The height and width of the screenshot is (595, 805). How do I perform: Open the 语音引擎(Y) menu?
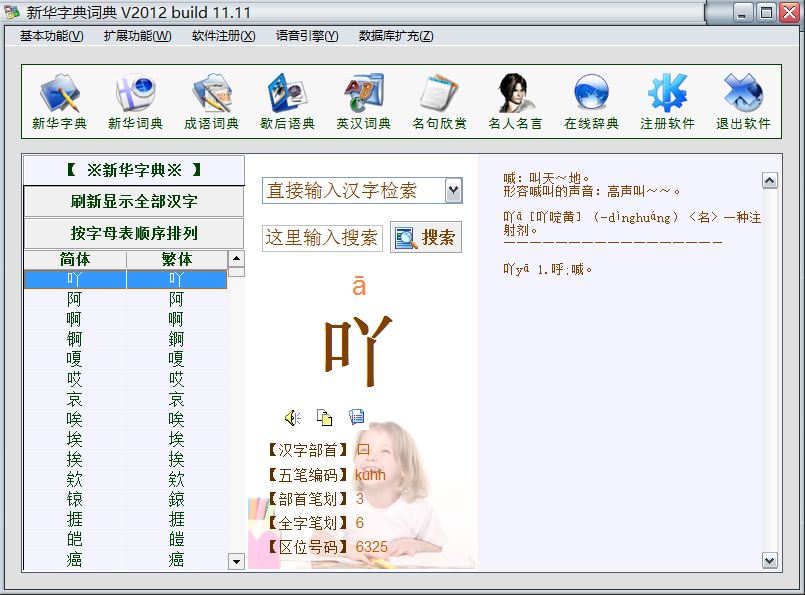pyautogui.click(x=307, y=36)
